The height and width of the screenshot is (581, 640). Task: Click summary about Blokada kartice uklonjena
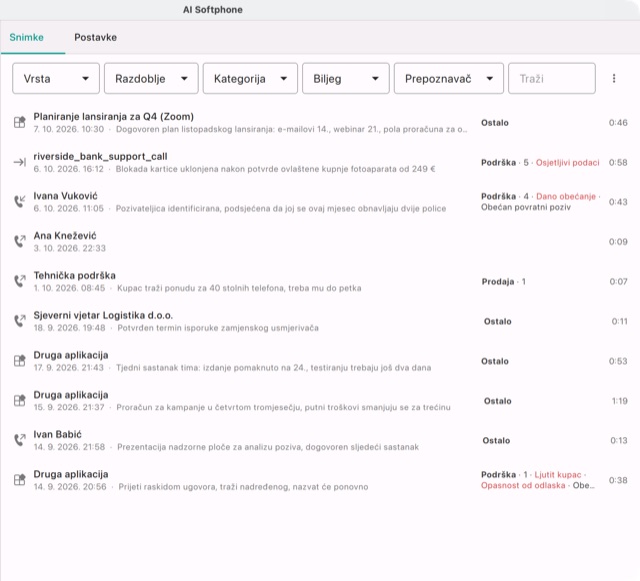[x=276, y=169]
